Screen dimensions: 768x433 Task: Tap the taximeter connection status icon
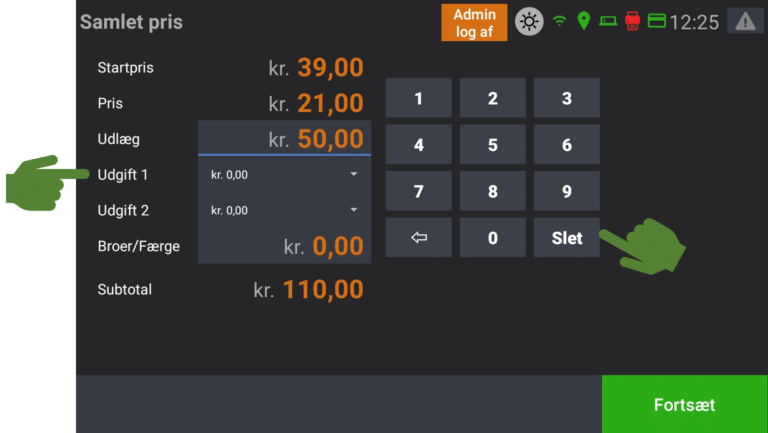pos(608,21)
